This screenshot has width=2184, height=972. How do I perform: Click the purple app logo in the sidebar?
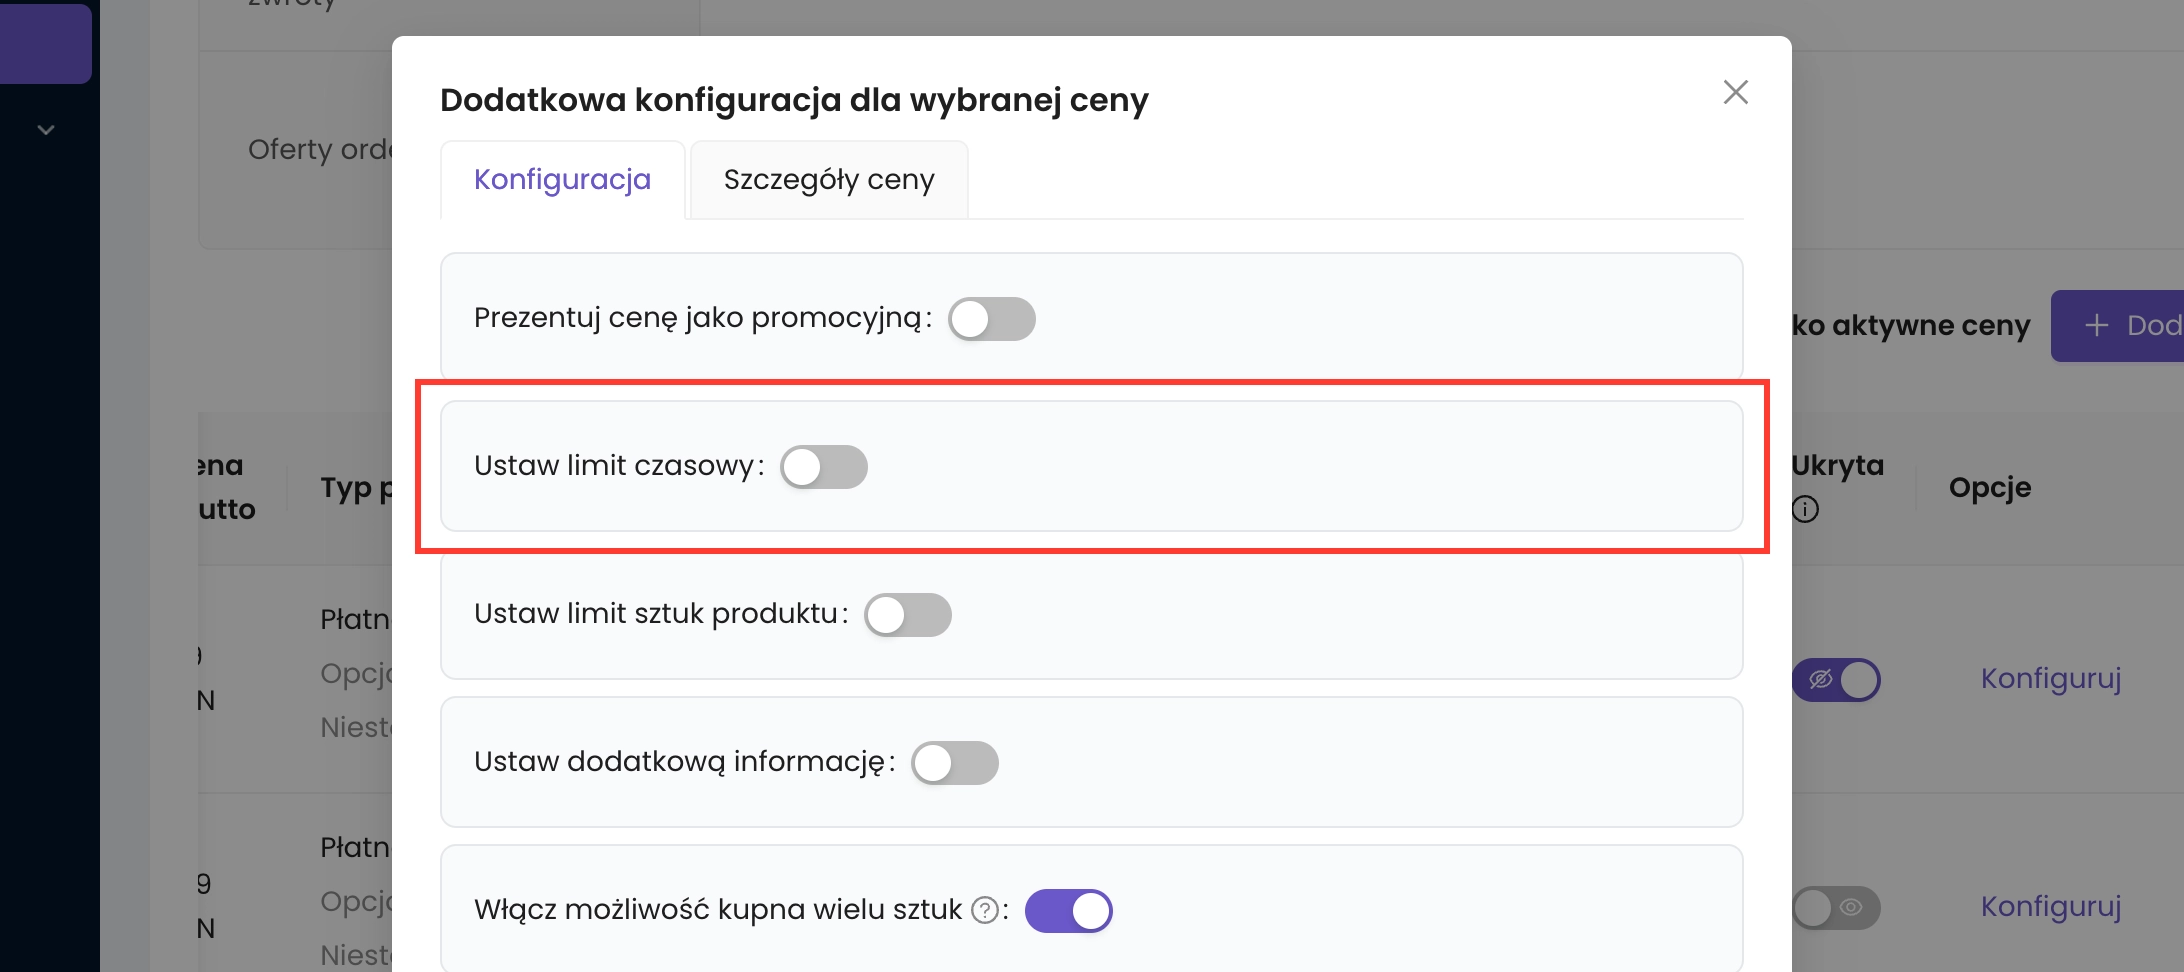point(45,43)
